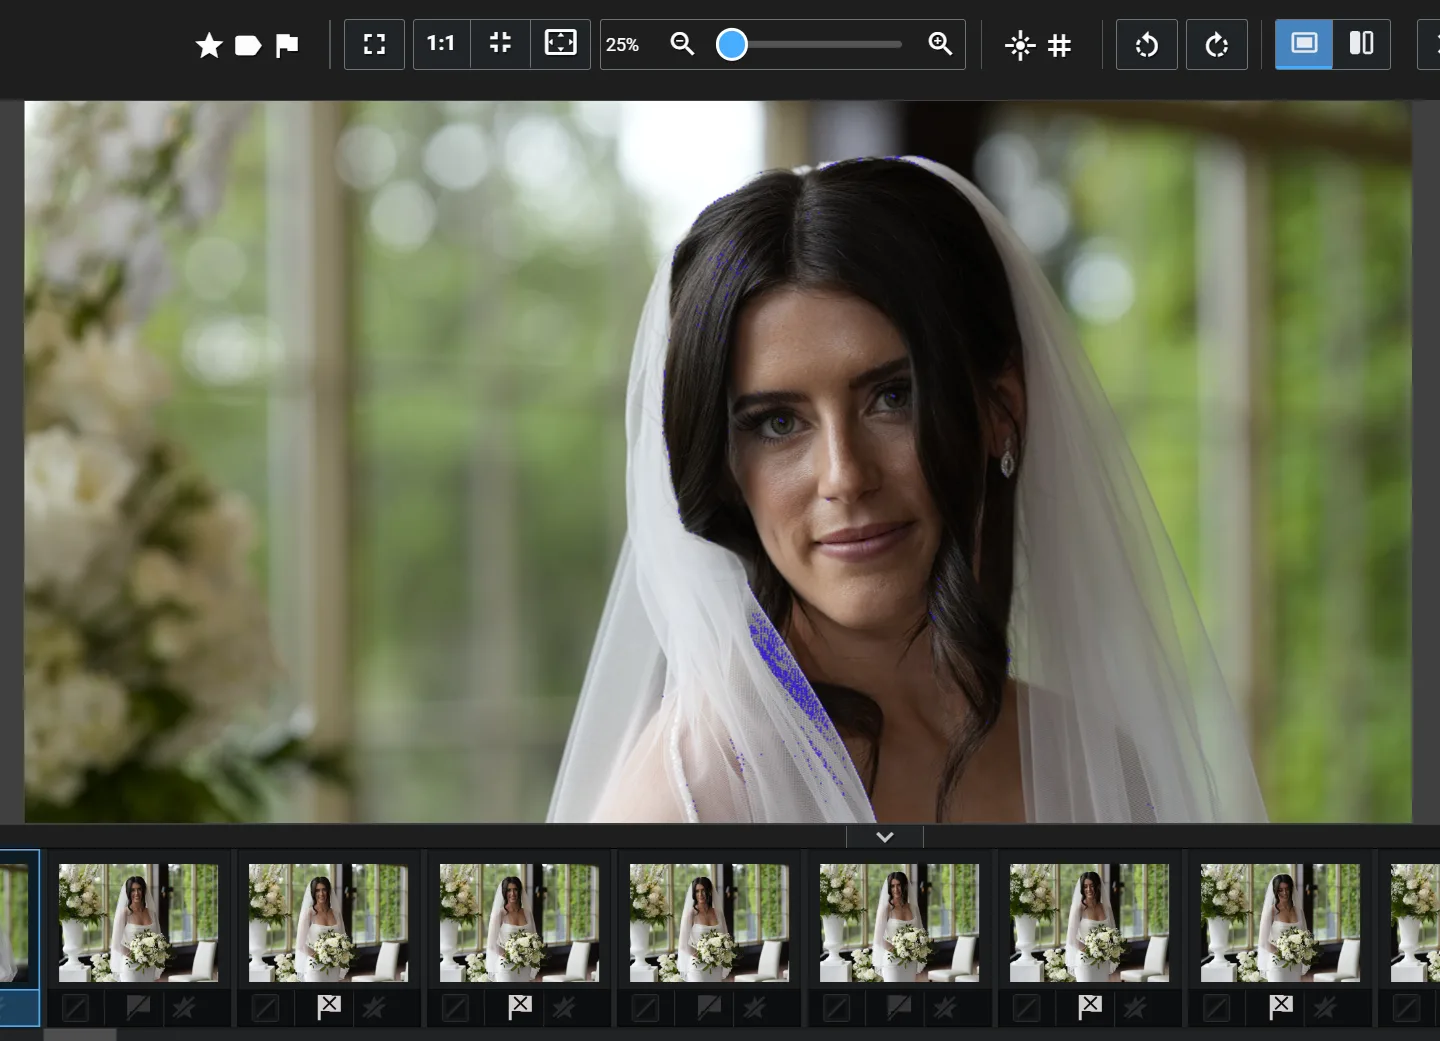
Task: Set zoom to 1:1 actual size
Action: (441, 44)
